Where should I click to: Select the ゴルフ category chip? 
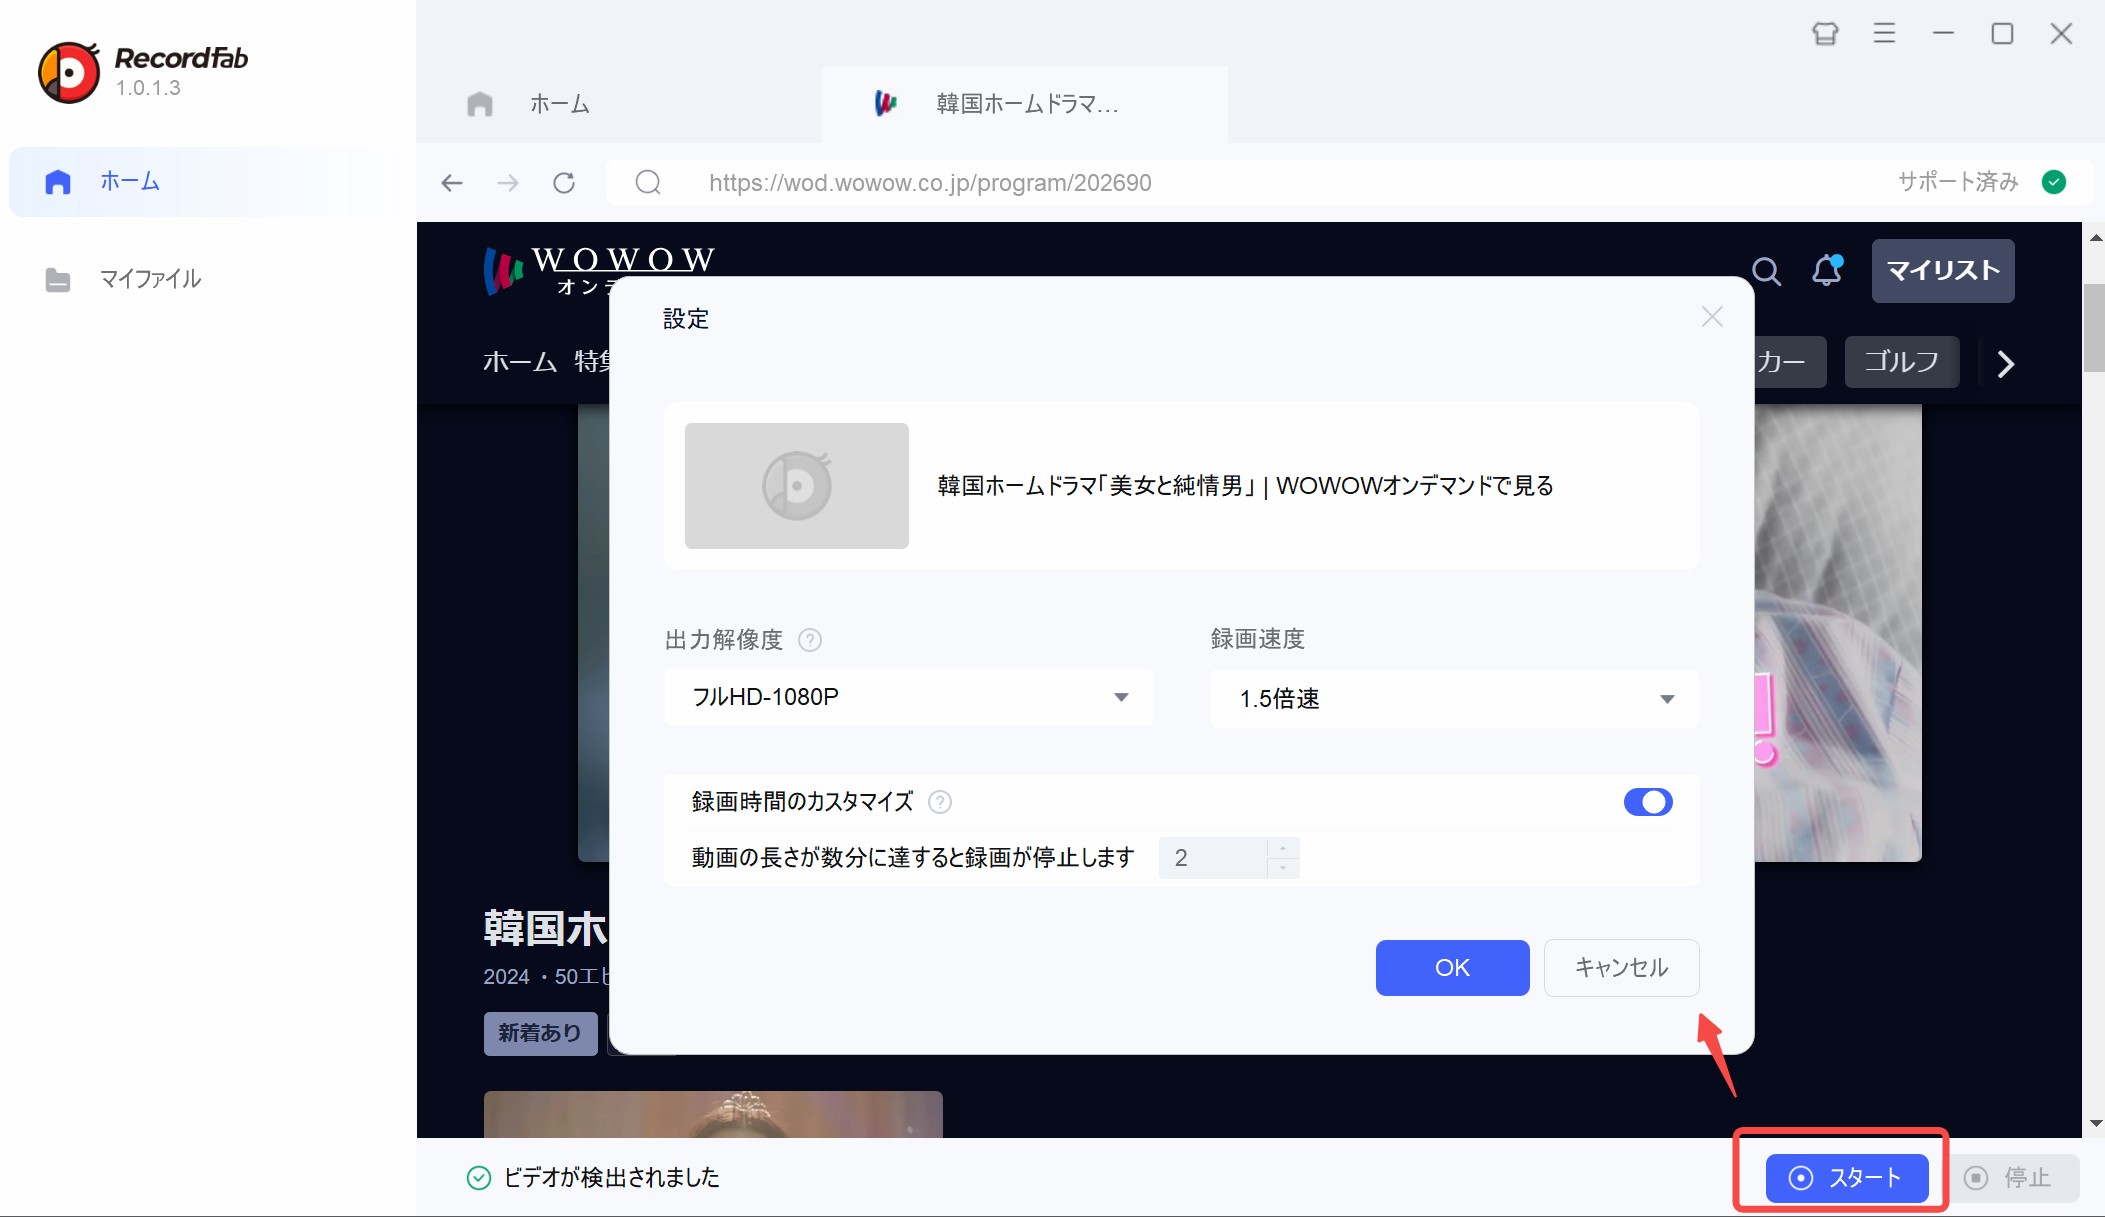point(1901,362)
